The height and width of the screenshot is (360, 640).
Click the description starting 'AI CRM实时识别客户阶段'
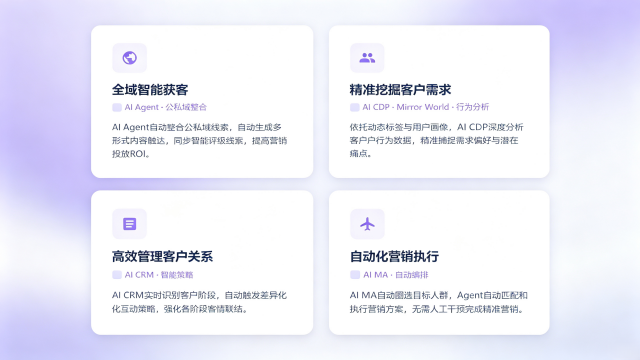coord(199,302)
